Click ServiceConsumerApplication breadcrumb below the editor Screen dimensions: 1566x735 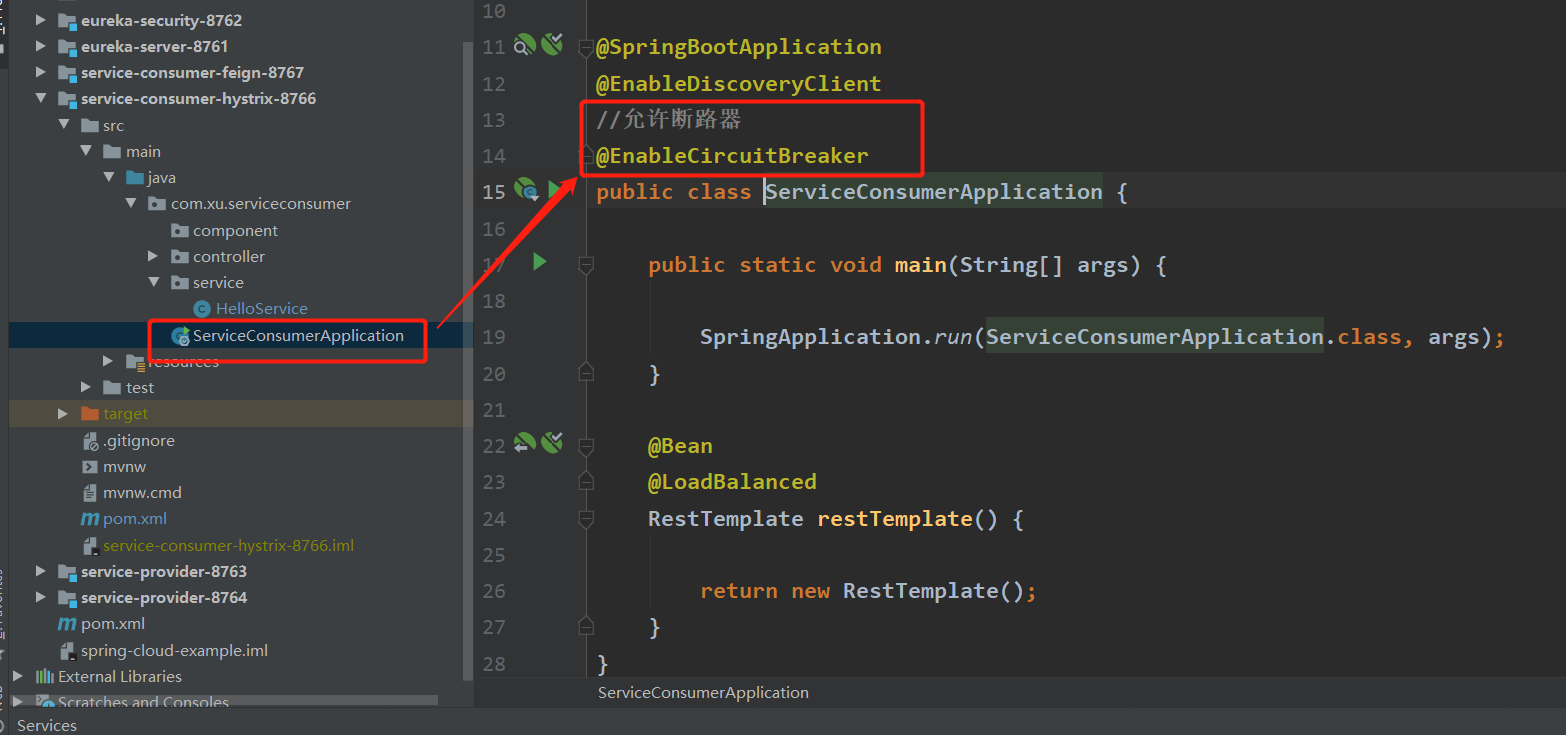[x=703, y=692]
